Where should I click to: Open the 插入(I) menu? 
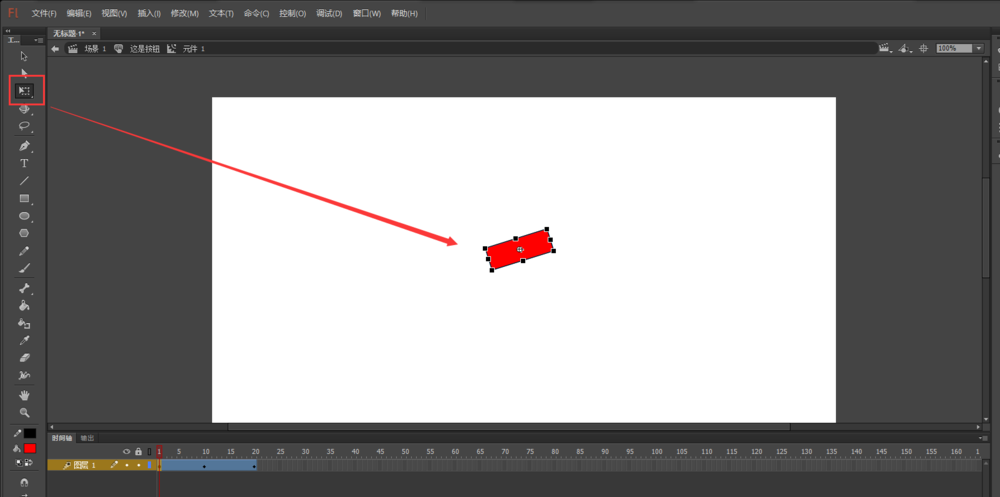click(149, 13)
